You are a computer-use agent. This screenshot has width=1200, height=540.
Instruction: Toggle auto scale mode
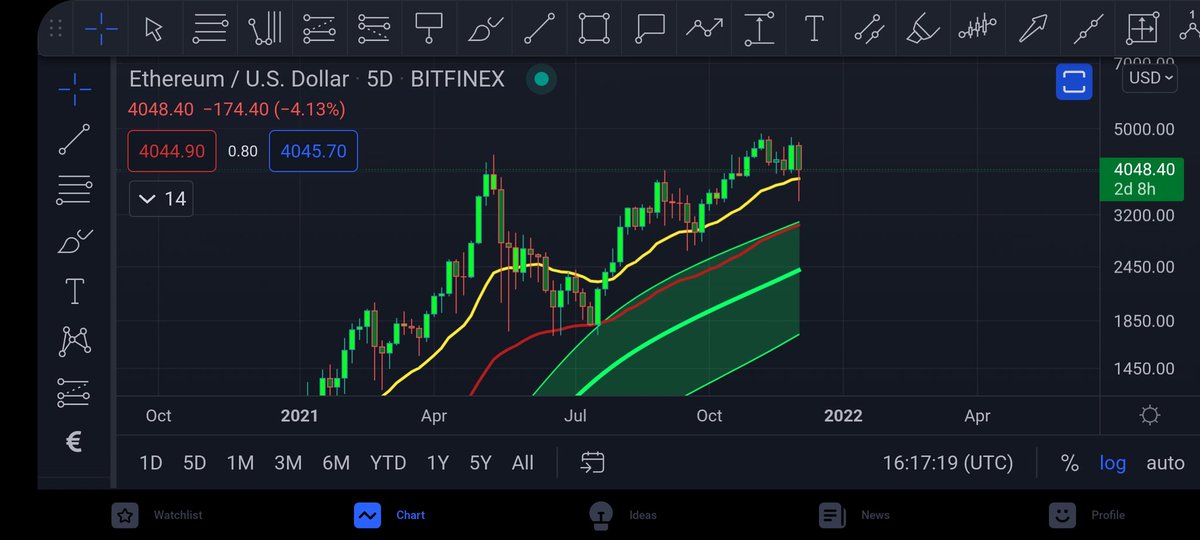pyautogui.click(x=1165, y=463)
